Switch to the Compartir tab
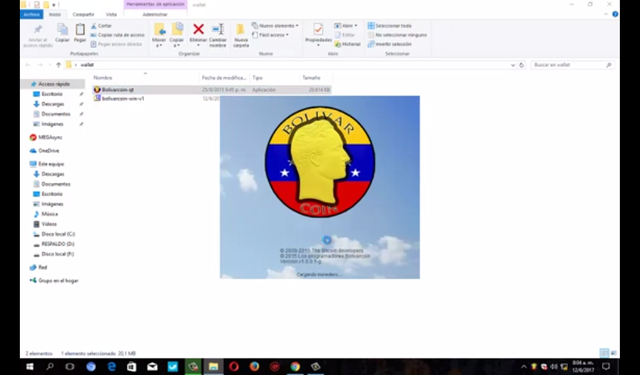This screenshot has height=375, width=640. click(x=83, y=14)
